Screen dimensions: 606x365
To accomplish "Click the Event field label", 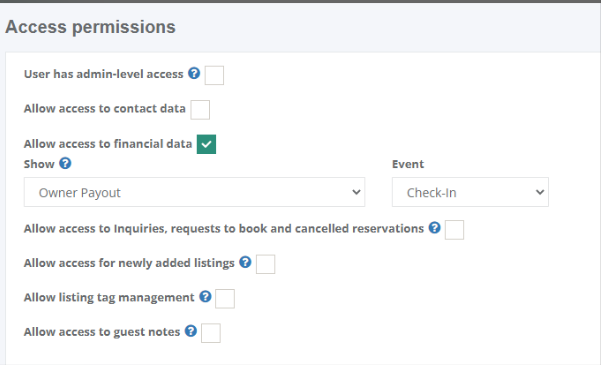I will (408, 164).
